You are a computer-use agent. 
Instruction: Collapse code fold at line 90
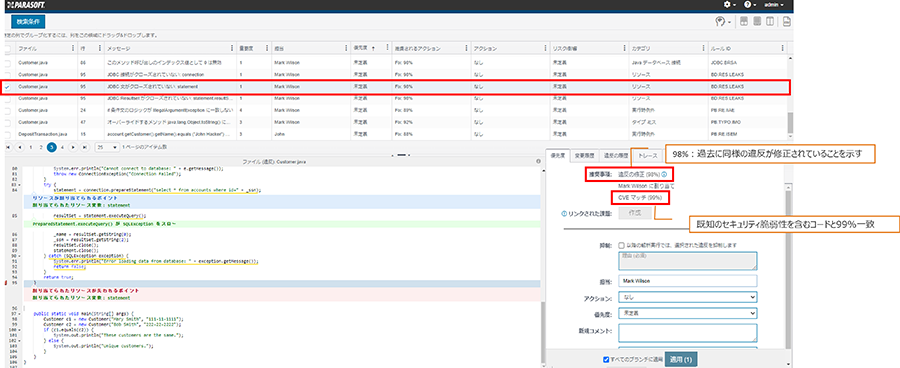coord(21,255)
